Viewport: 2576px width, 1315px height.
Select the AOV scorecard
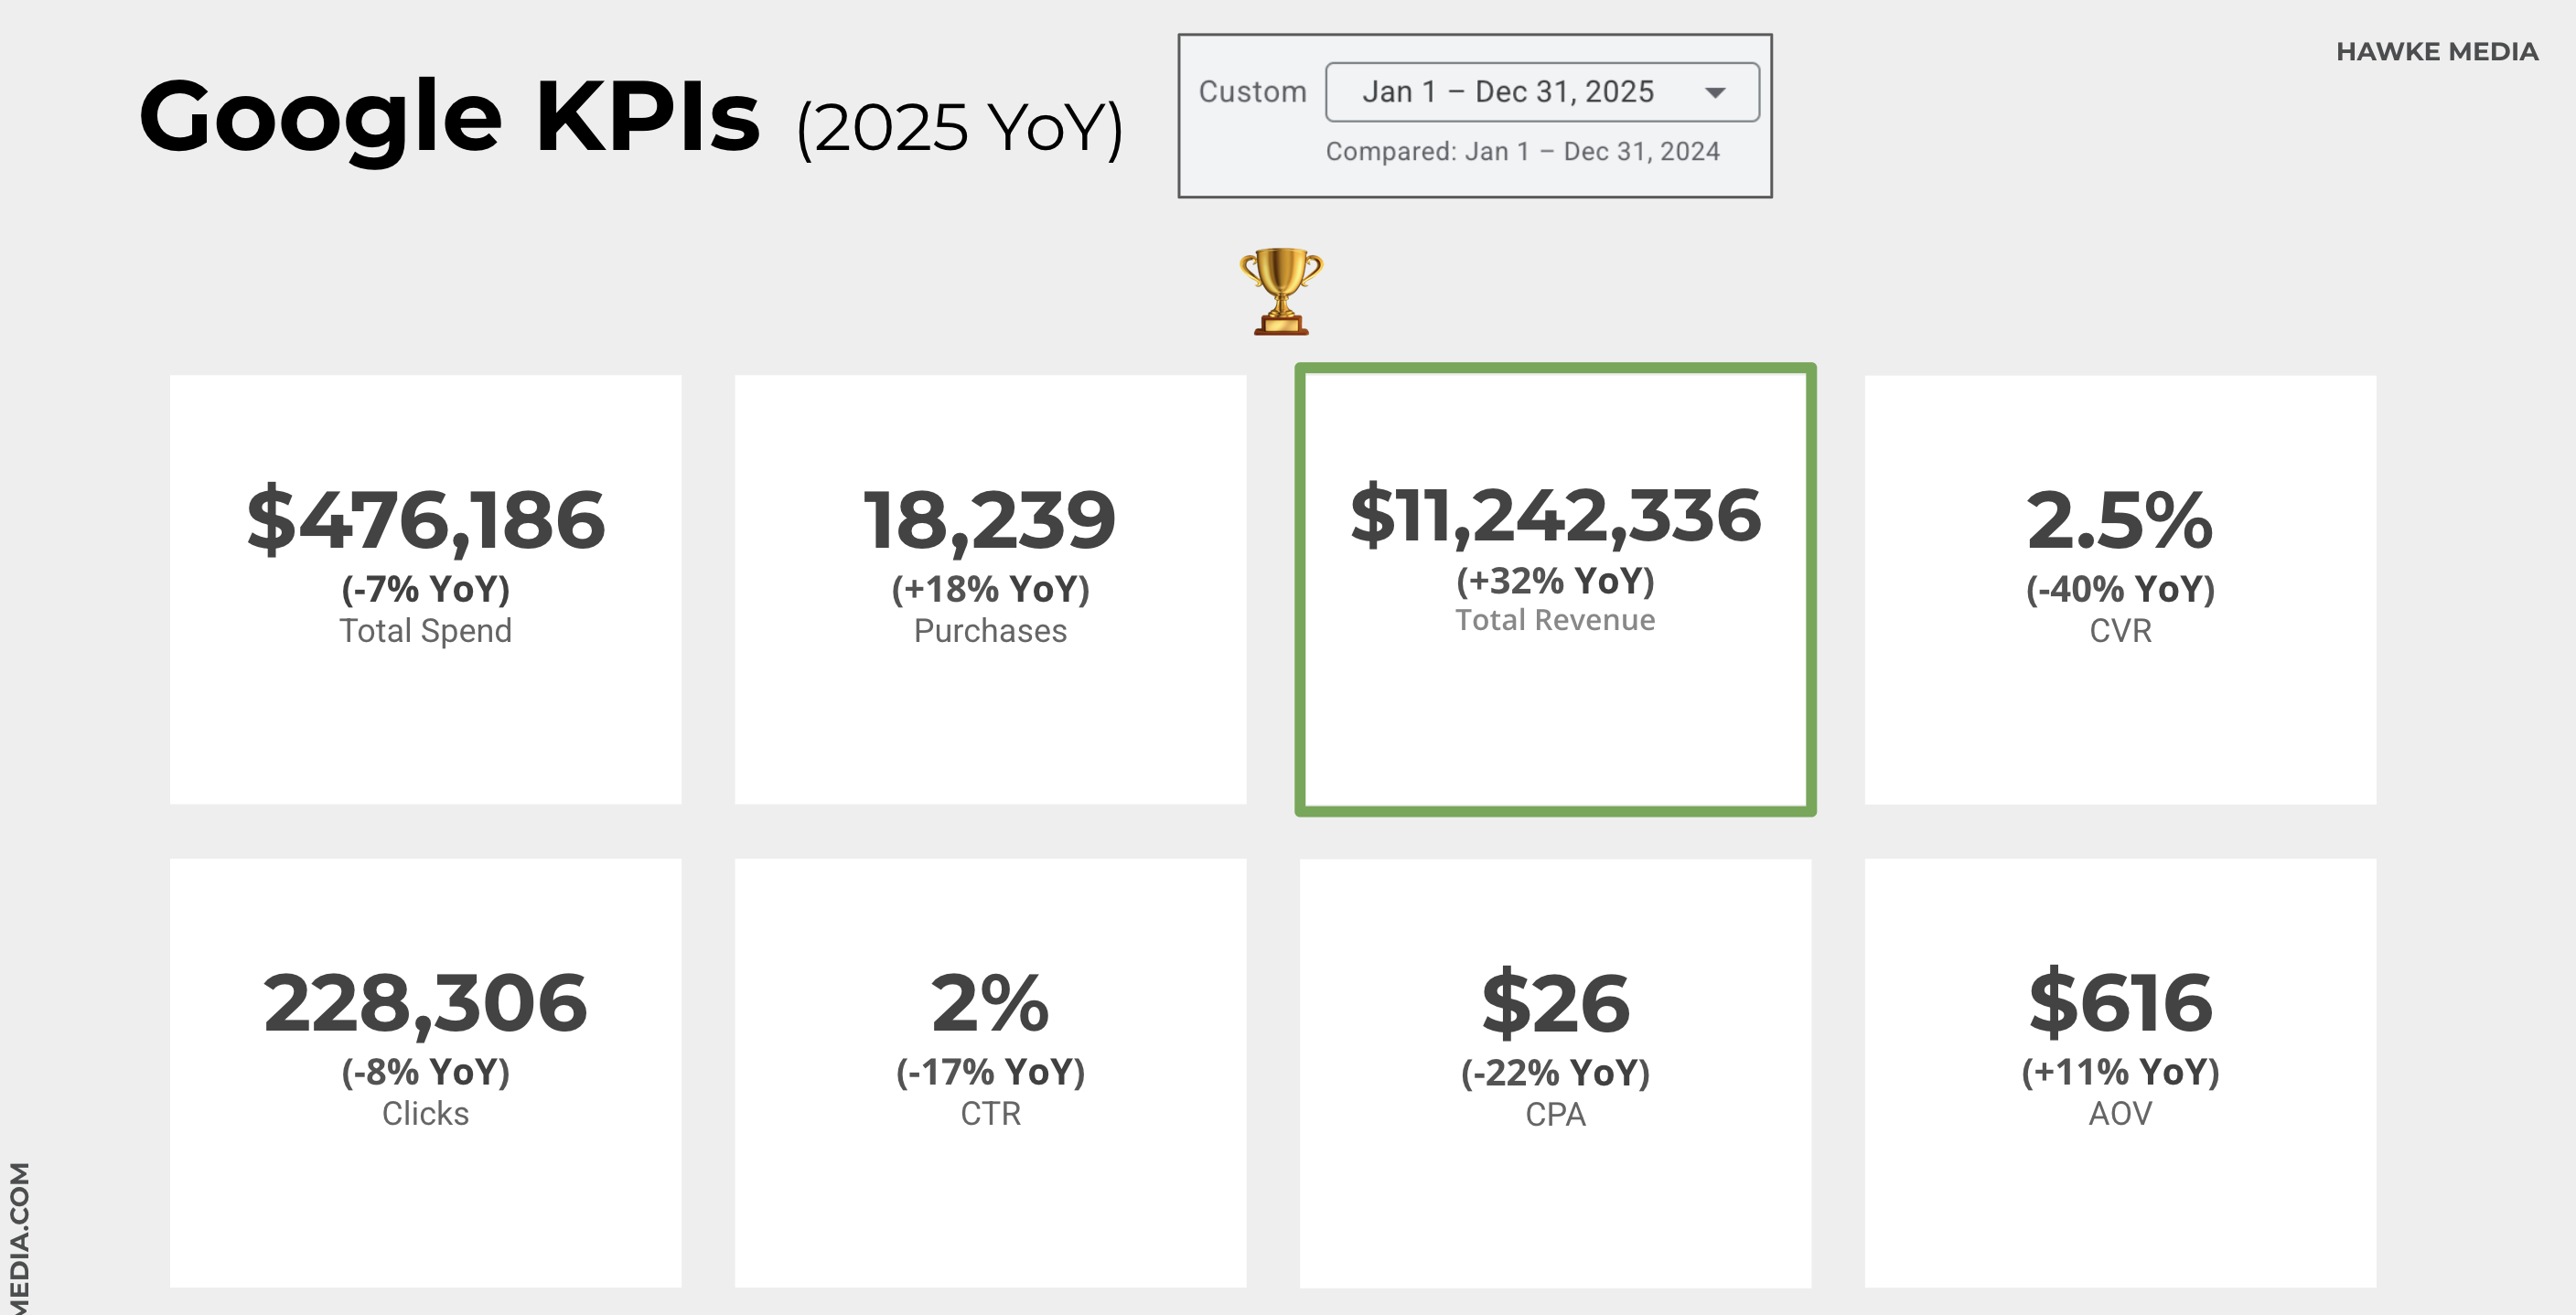tap(2120, 1072)
